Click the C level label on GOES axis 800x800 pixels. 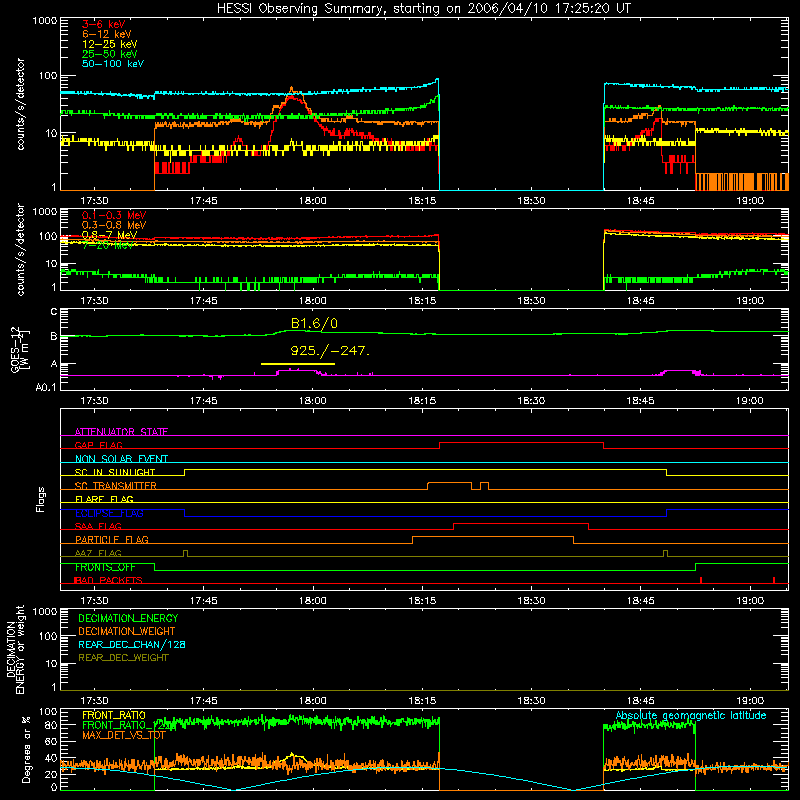[54, 312]
